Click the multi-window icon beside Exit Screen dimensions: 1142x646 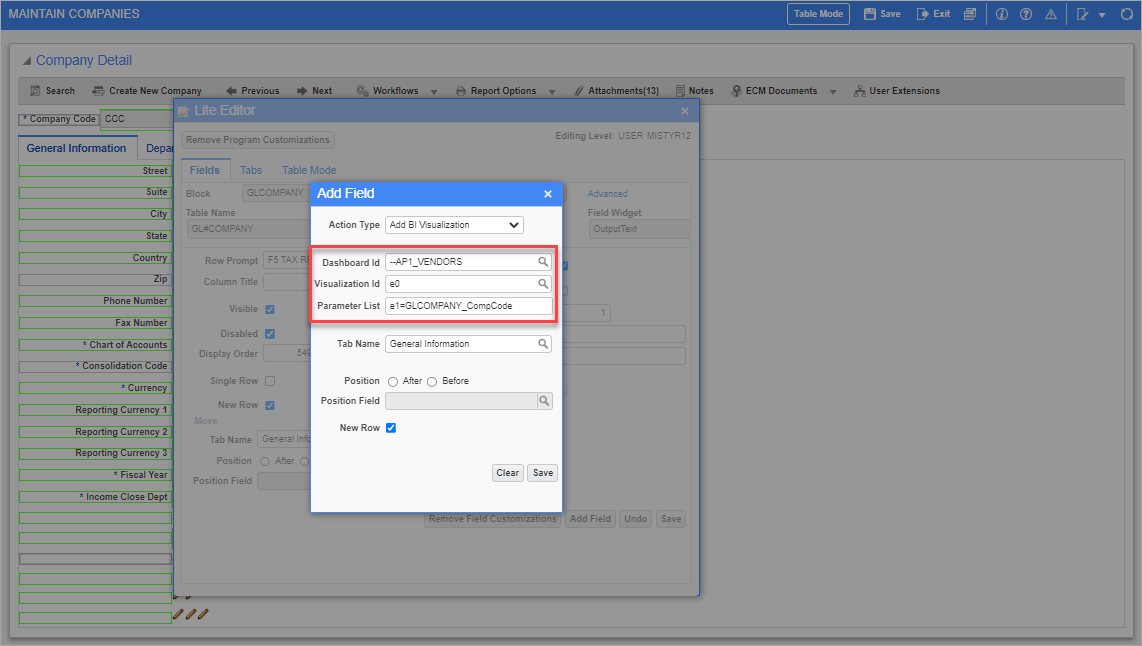point(970,14)
